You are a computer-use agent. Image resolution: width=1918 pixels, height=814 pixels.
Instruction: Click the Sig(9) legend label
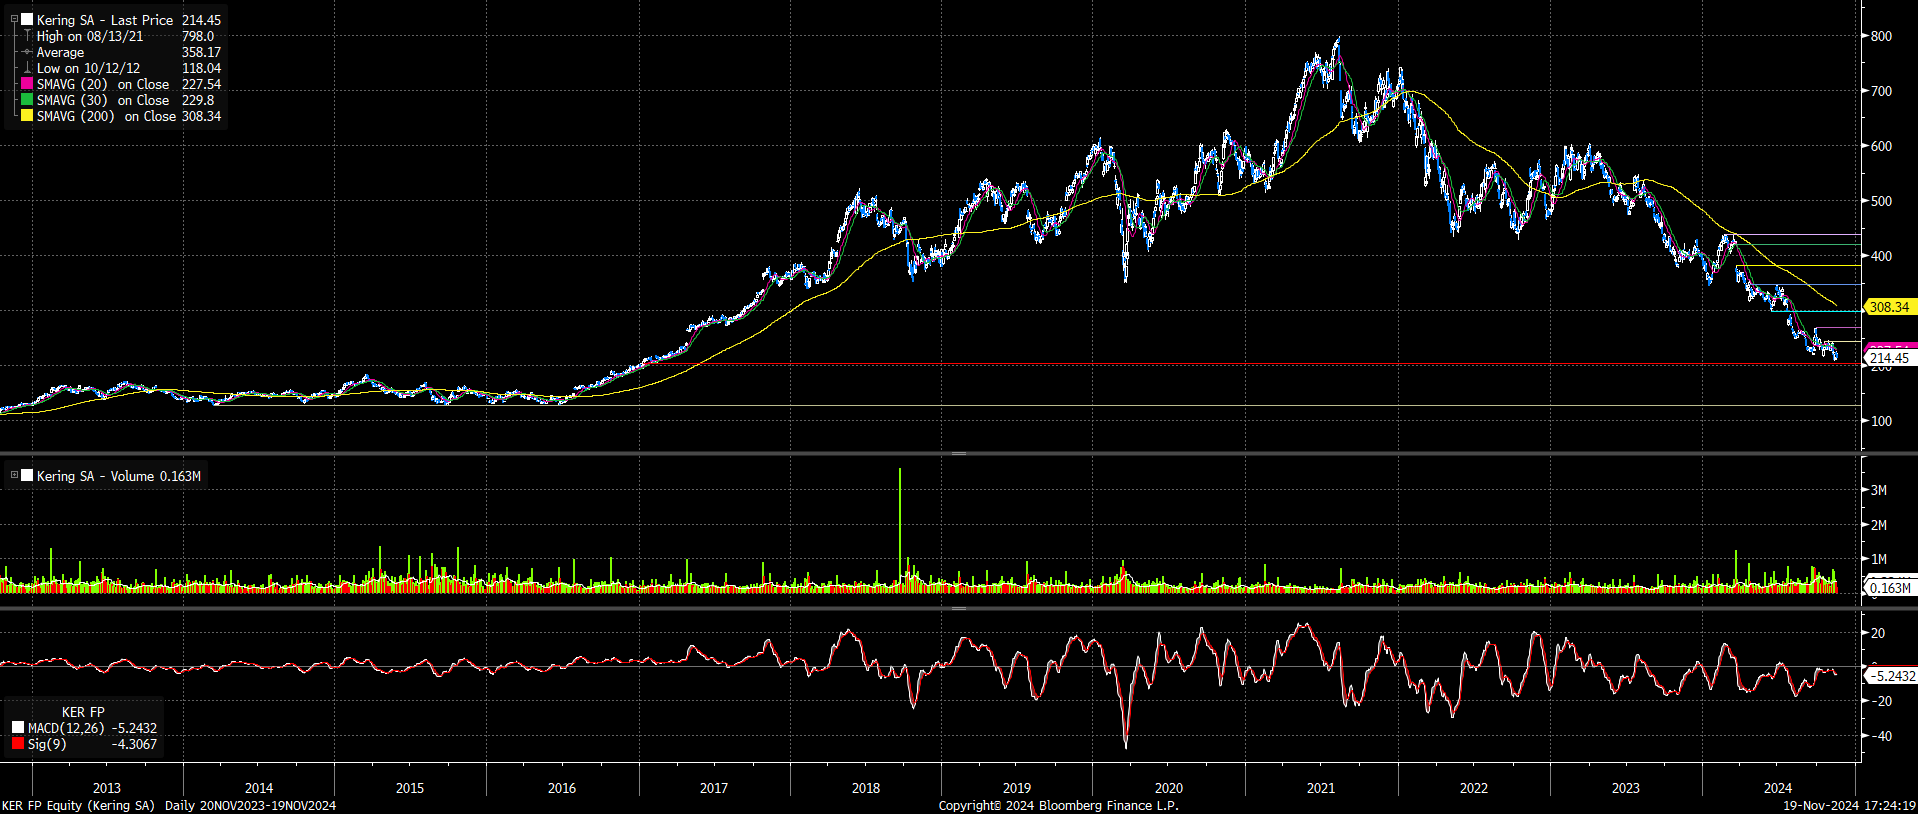[47, 744]
